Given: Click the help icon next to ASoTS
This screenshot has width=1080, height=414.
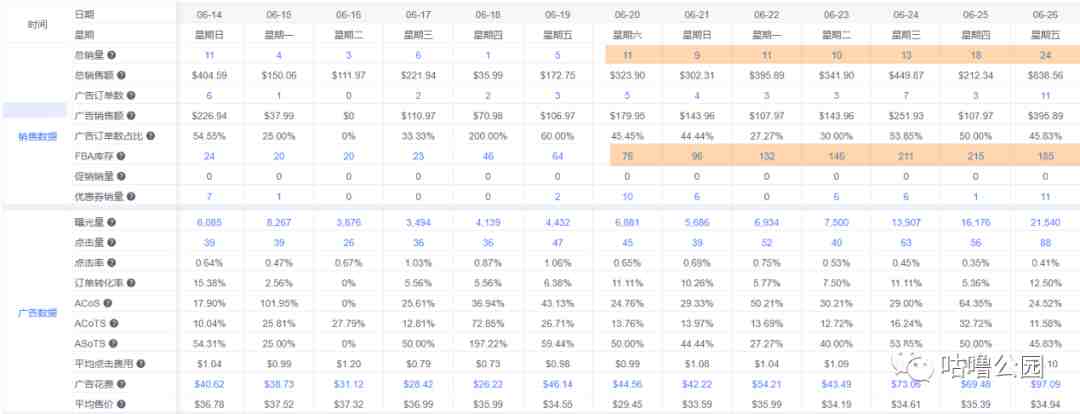Looking at the screenshot, I should coord(114,342).
